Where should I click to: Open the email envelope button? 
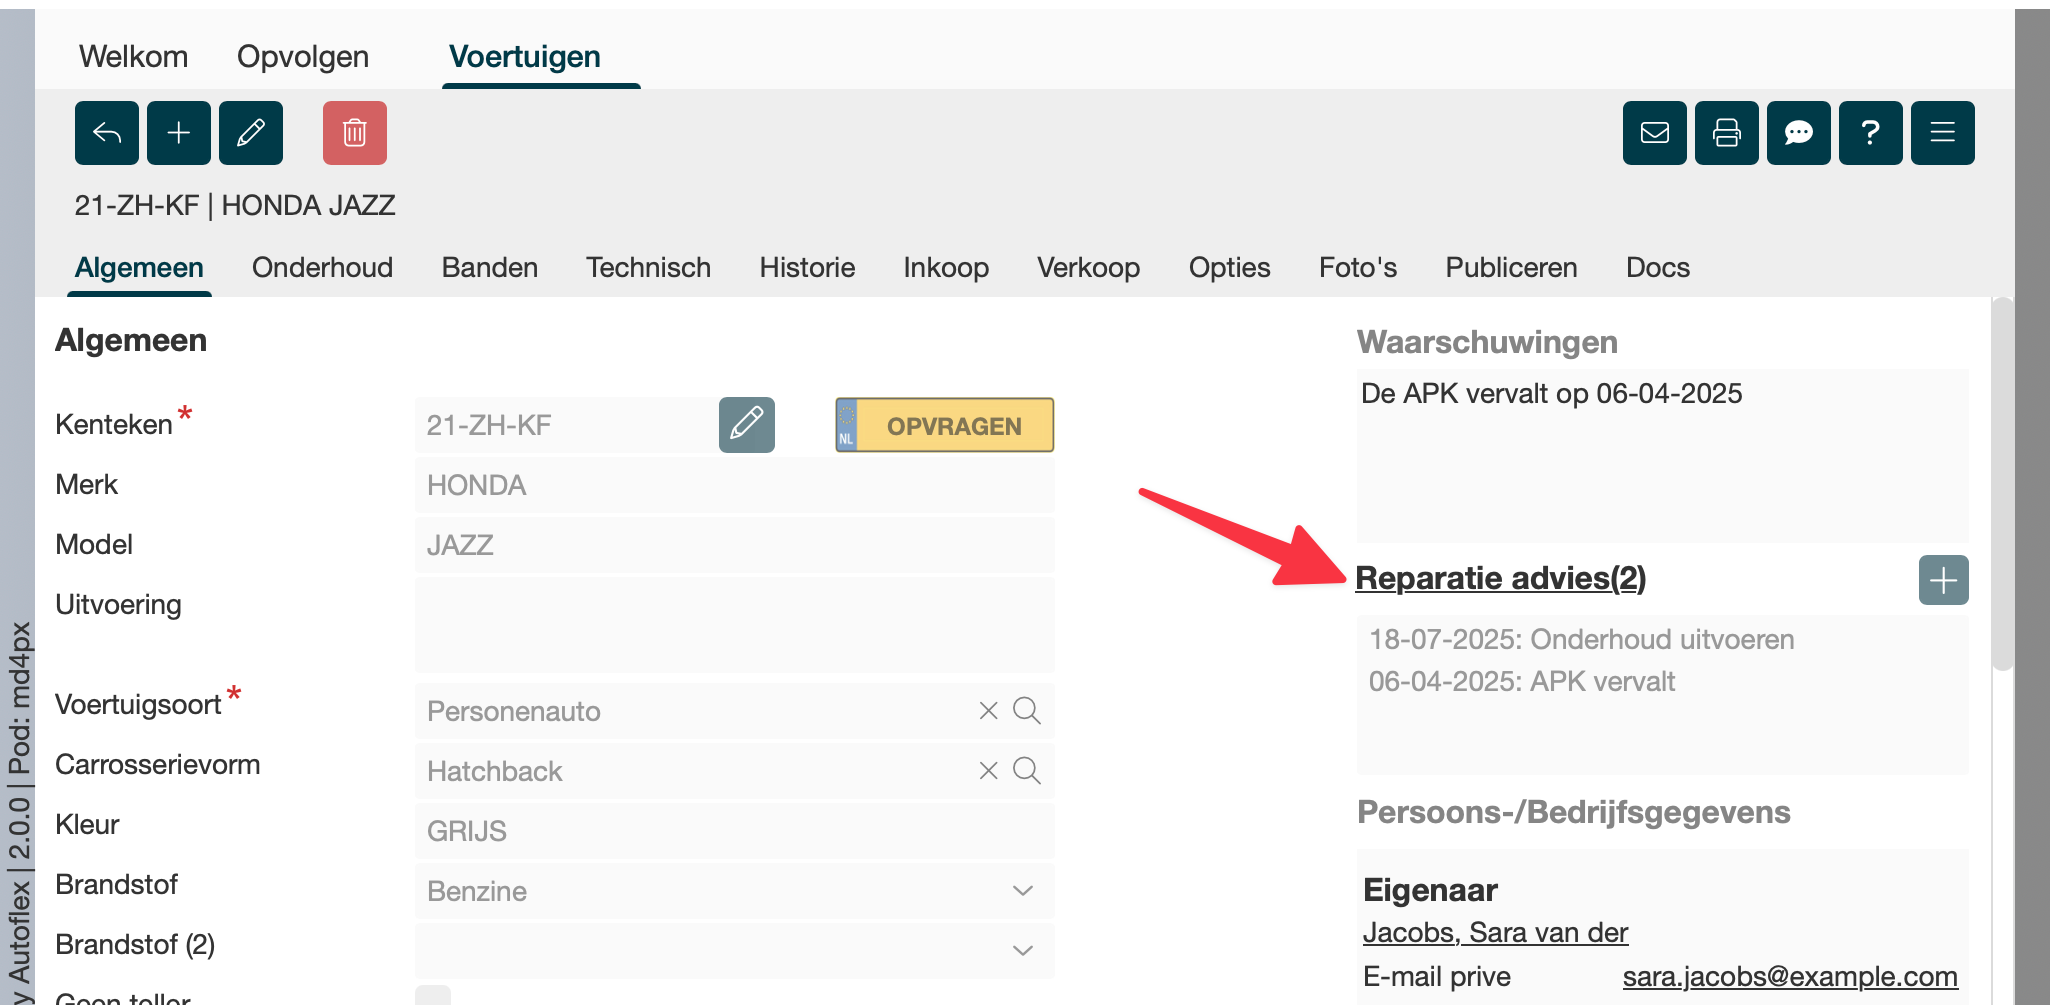pos(1655,133)
